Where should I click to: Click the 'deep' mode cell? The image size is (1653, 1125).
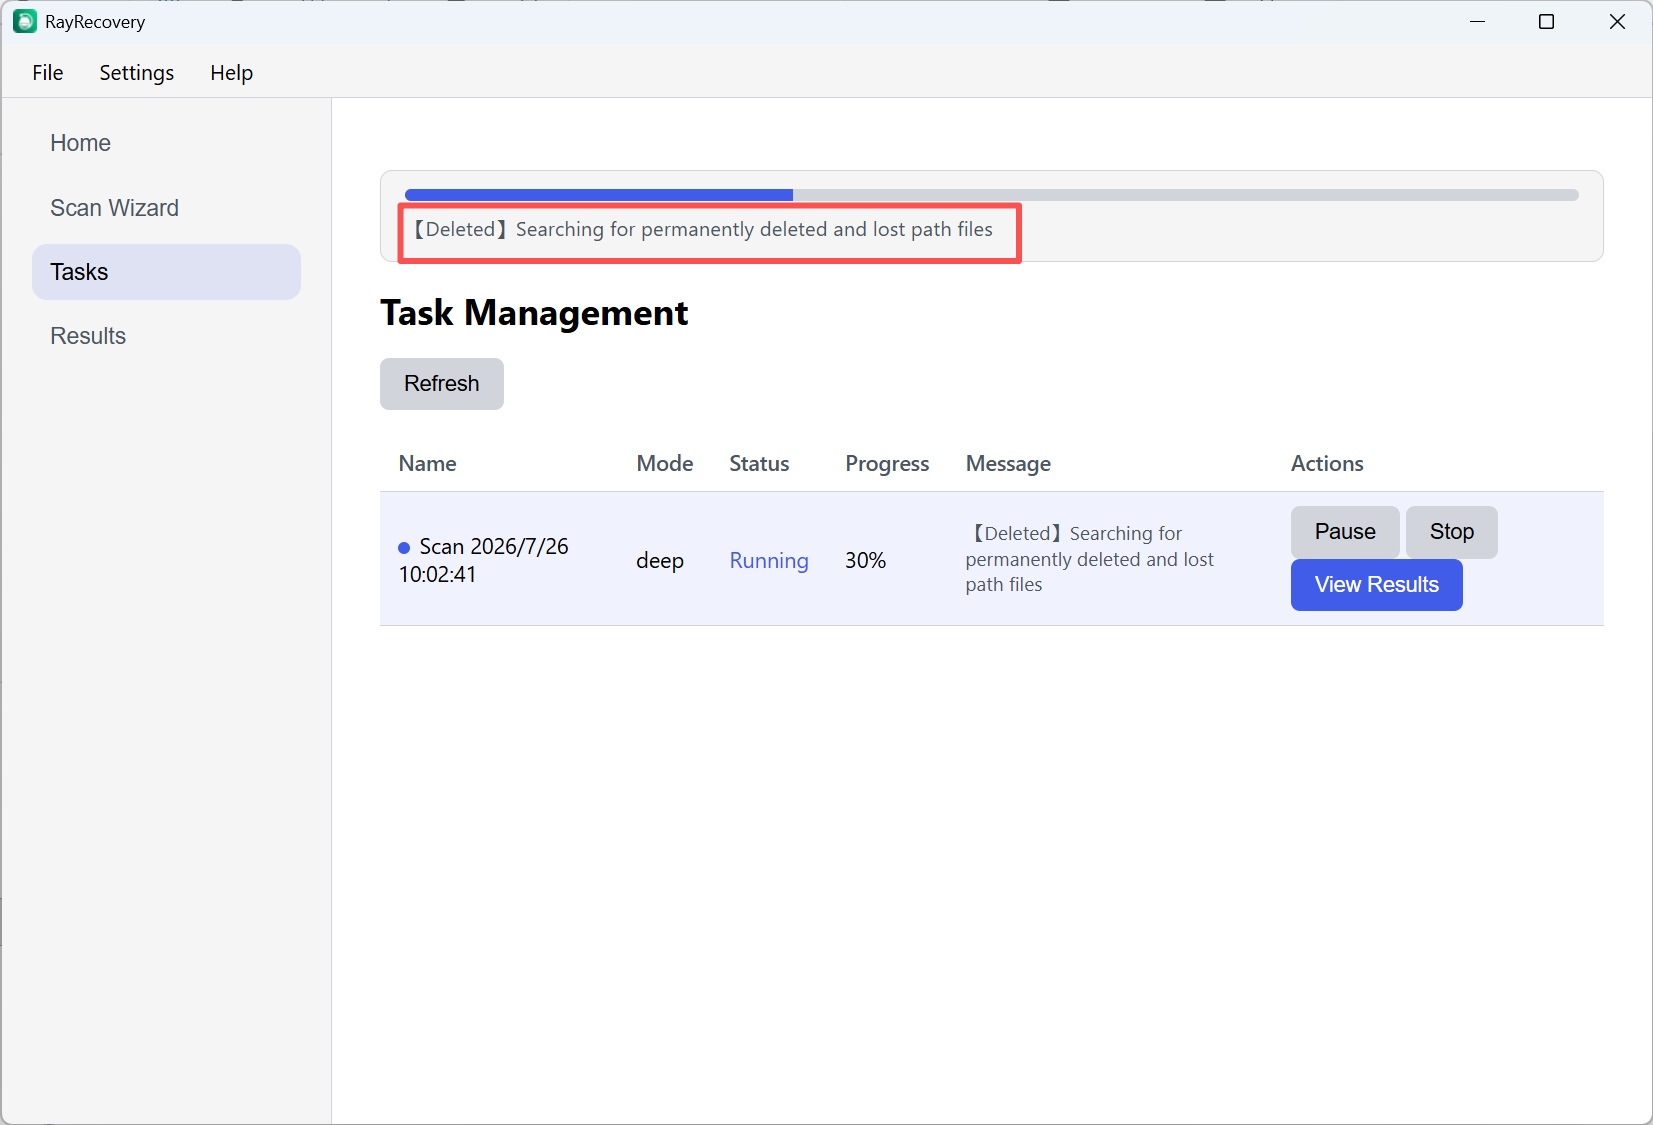(660, 561)
